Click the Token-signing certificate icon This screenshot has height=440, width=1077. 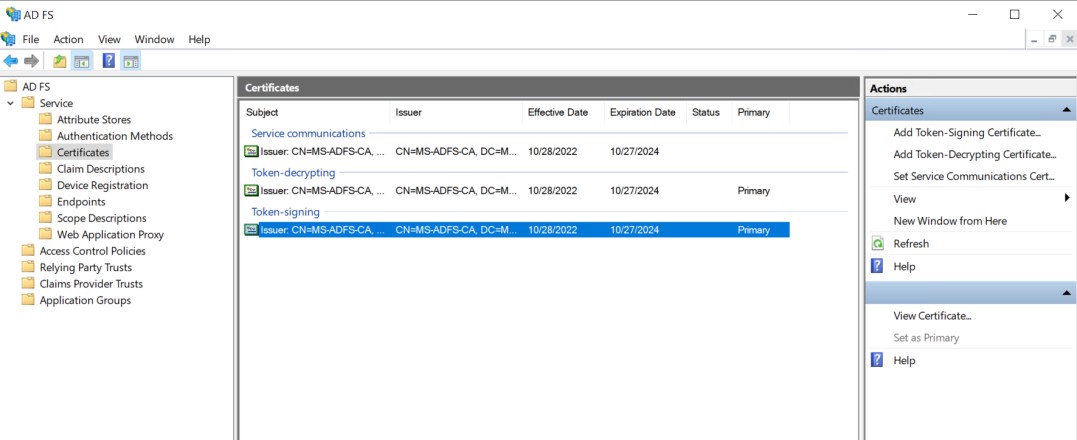pos(251,229)
